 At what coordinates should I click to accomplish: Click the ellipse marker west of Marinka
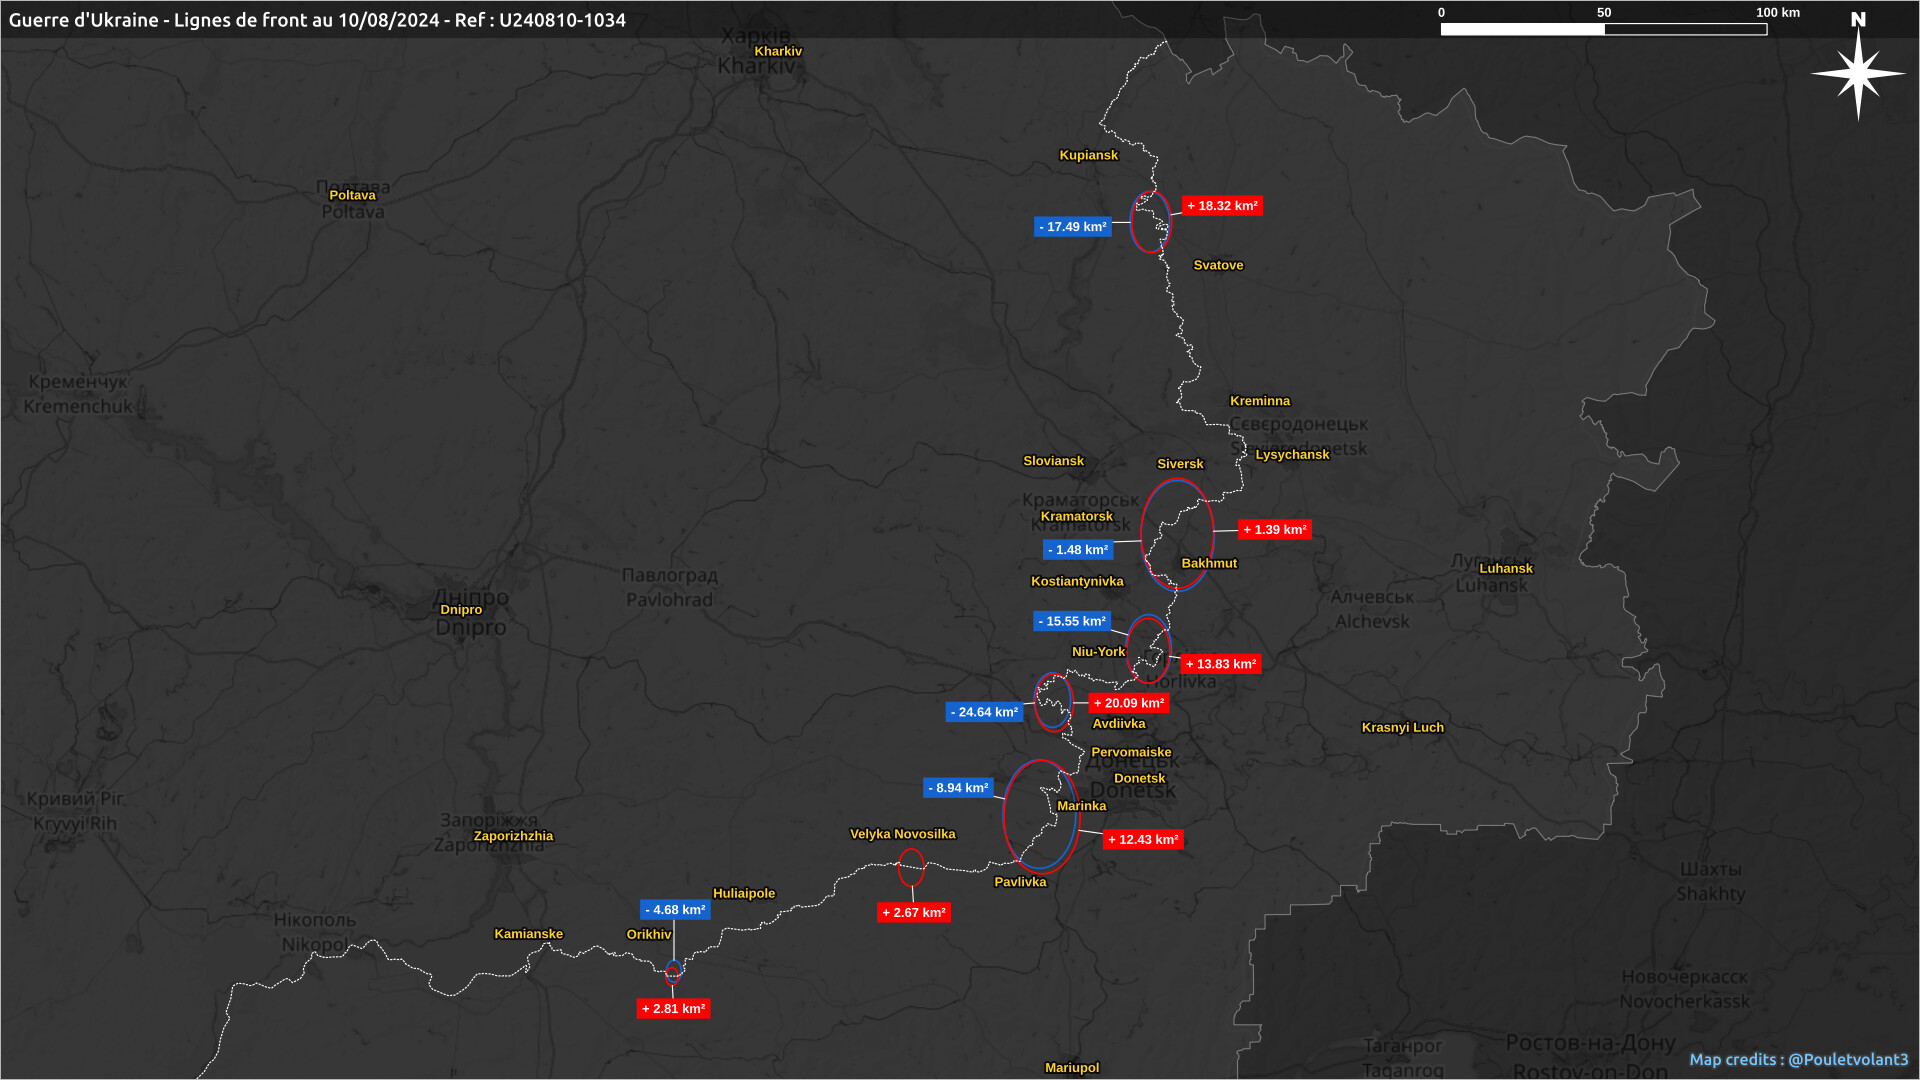(x=1041, y=816)
